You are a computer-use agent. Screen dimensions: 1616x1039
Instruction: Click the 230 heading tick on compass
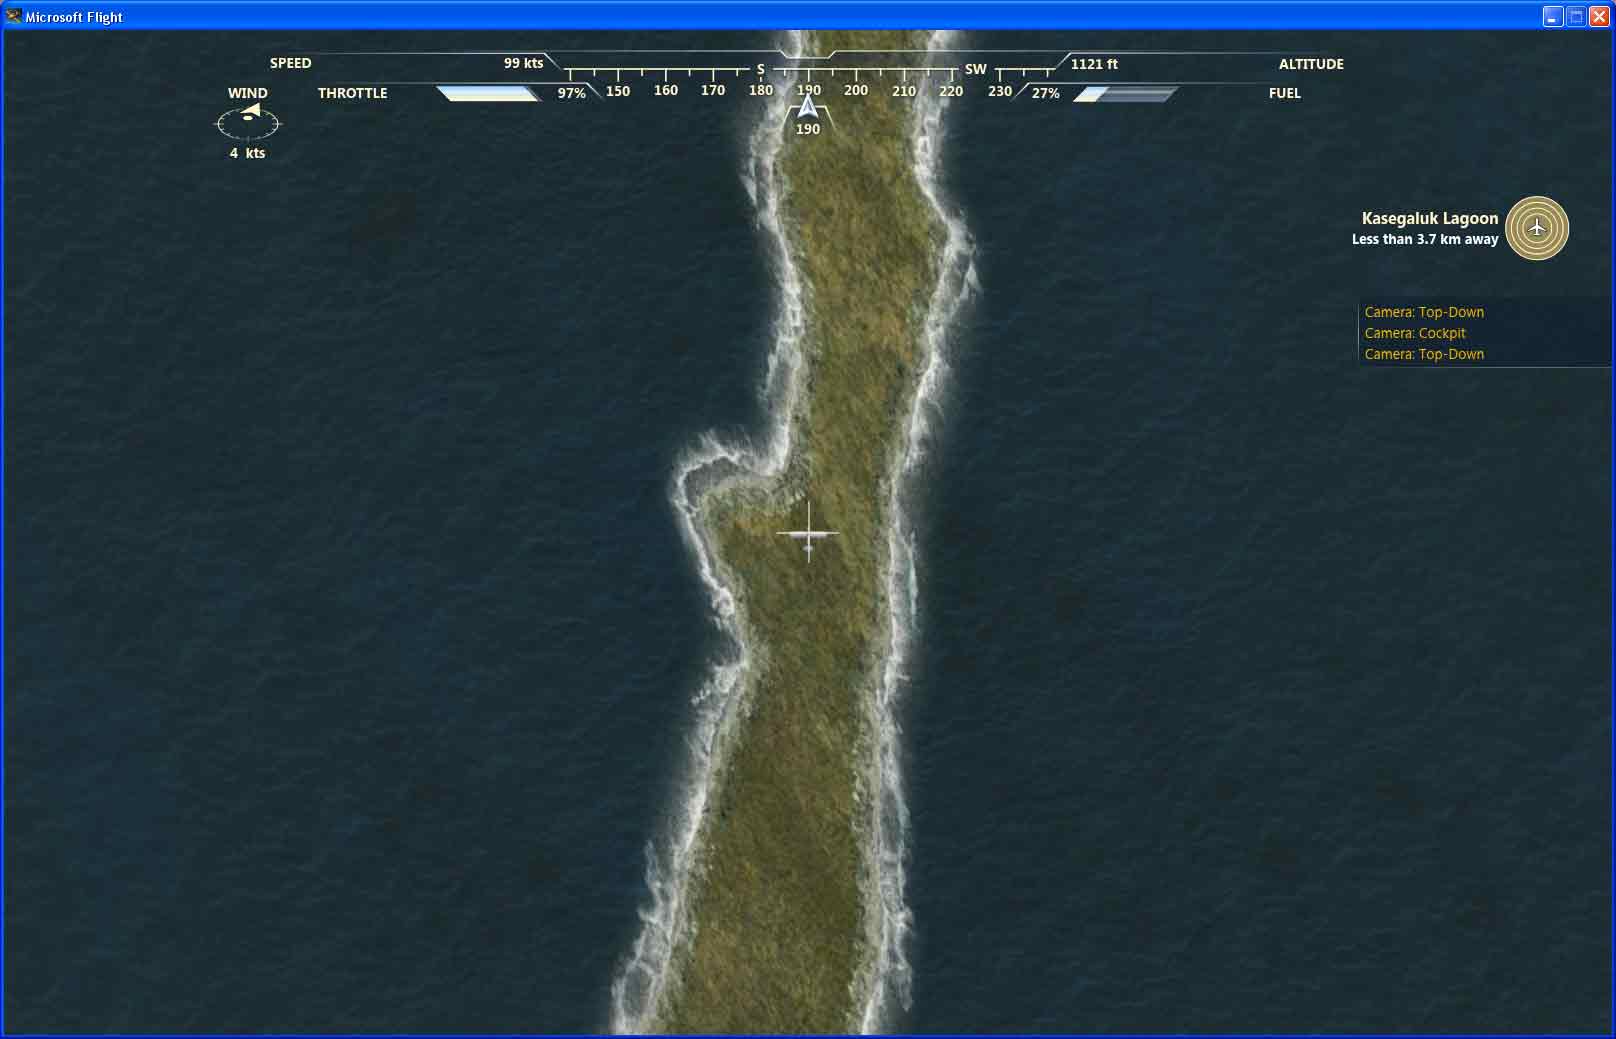point(1000,90)
